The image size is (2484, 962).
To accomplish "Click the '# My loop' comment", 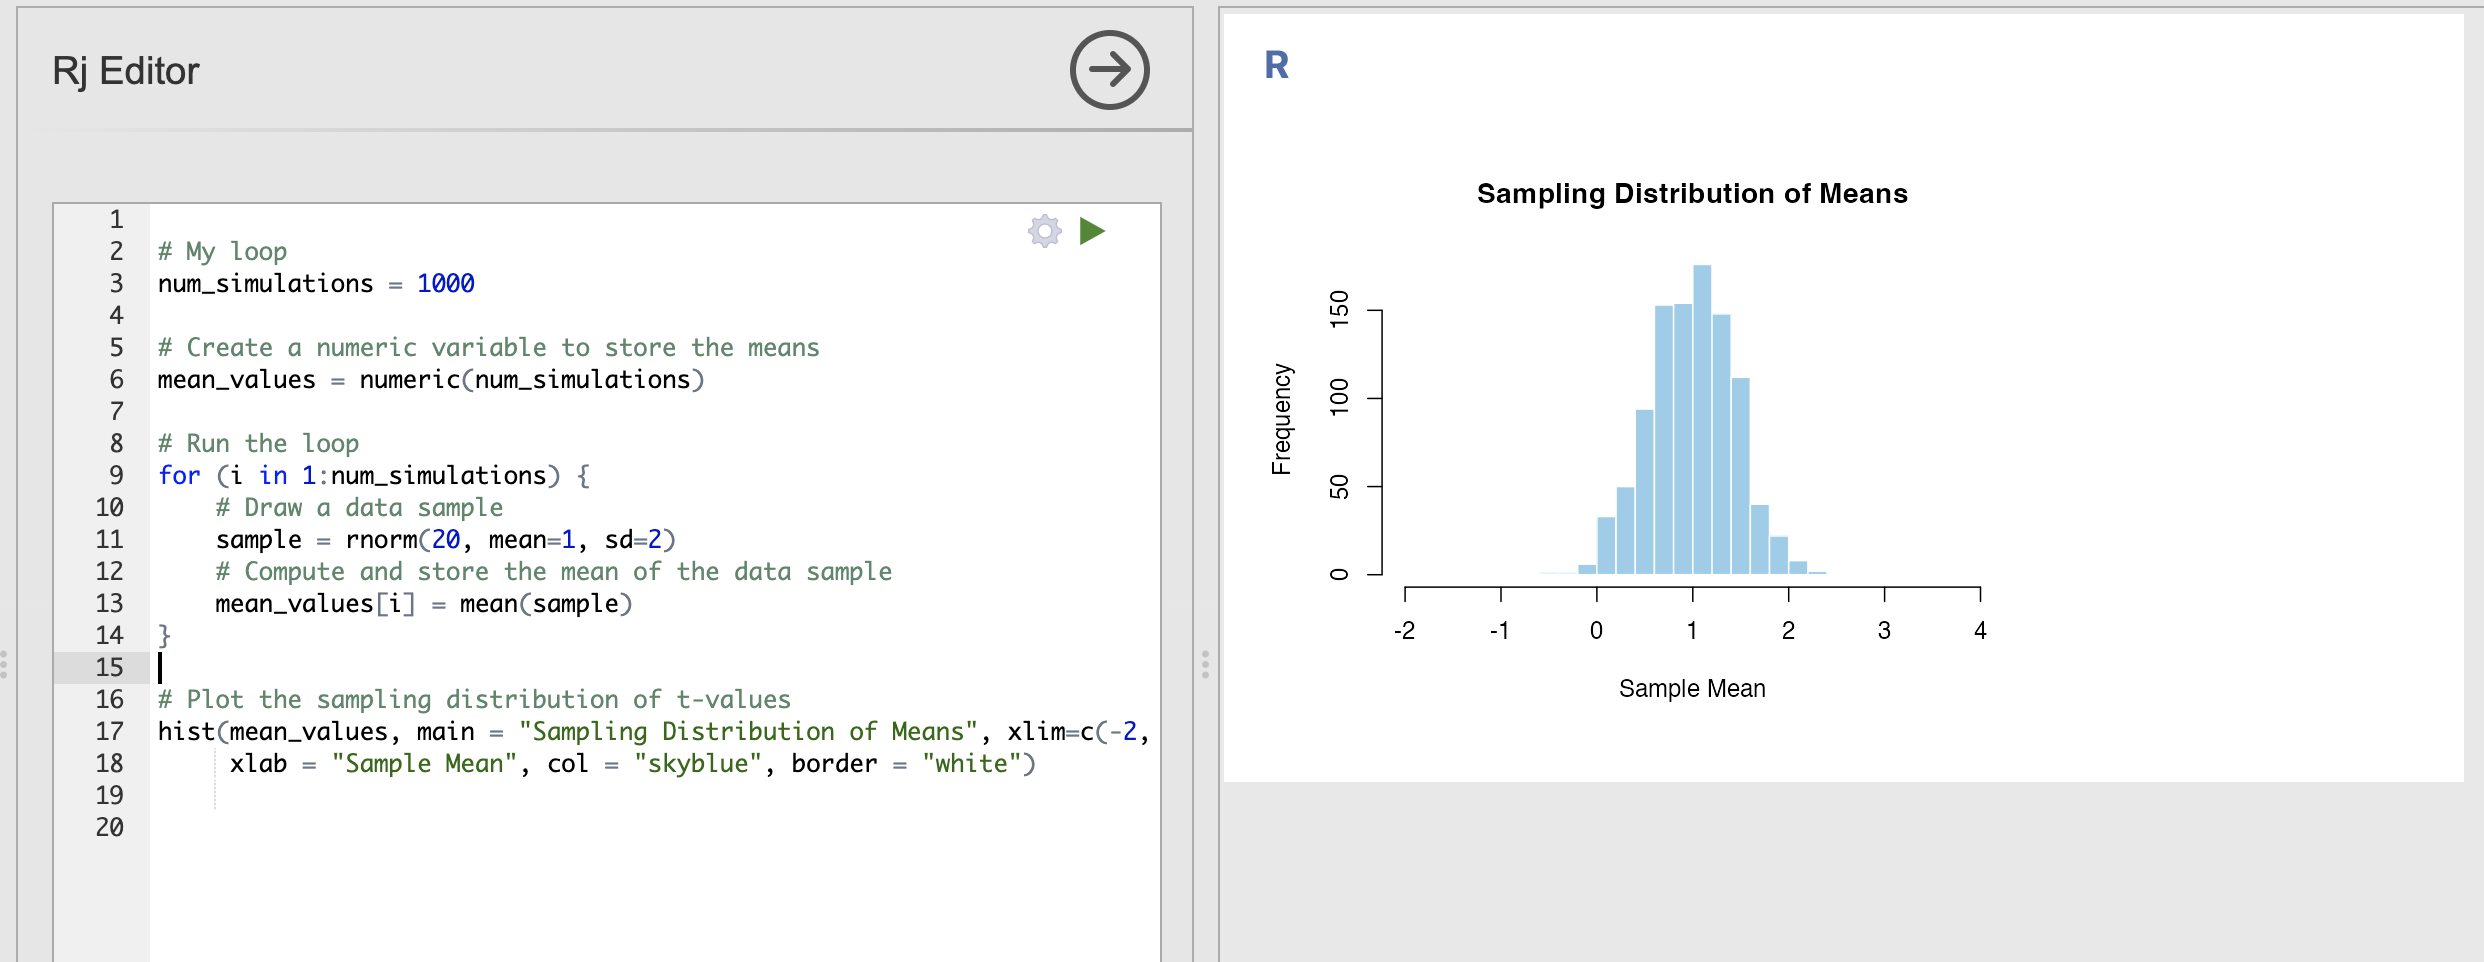I will click(222, 251).
